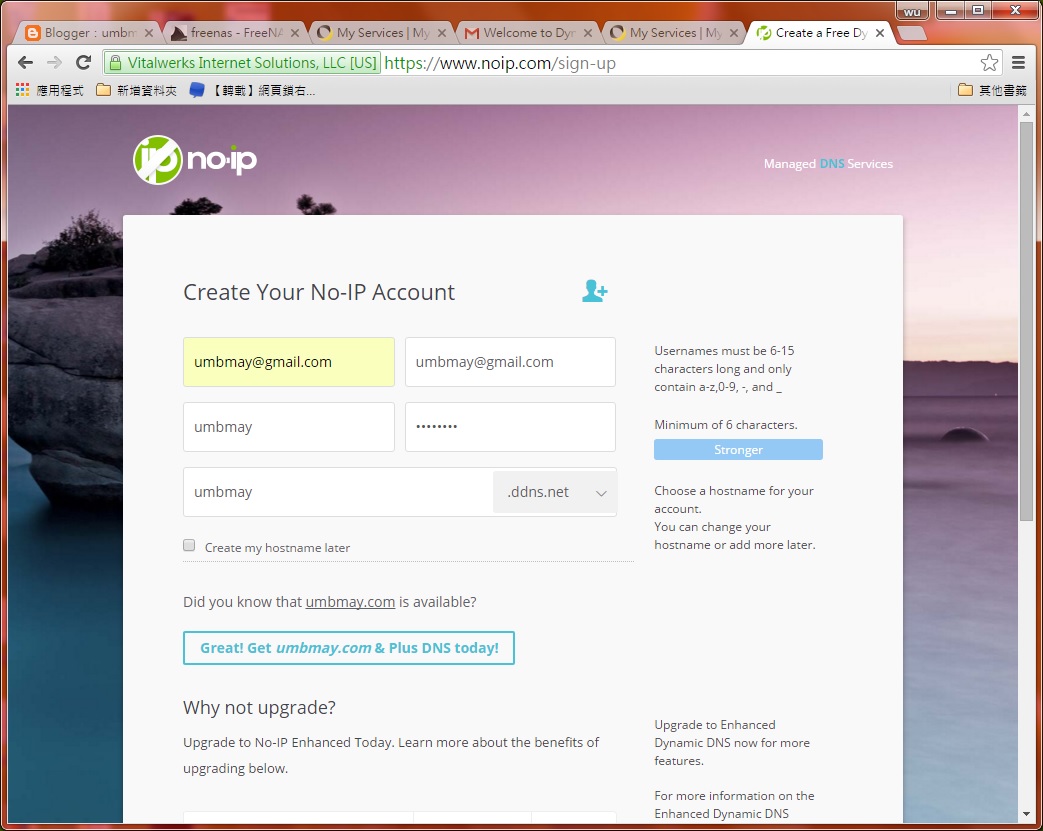The width and height of the screenshot is (1043, 831).
Task: Focus the highlighted email input field
Action: (x=289, y=362)
